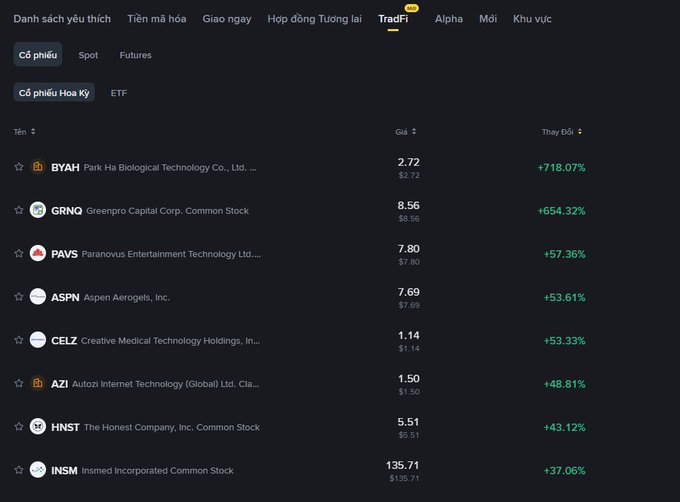Screen dimensions: 680x502
Task: Toggle the star next to ASPN
Action: (19, 297)
